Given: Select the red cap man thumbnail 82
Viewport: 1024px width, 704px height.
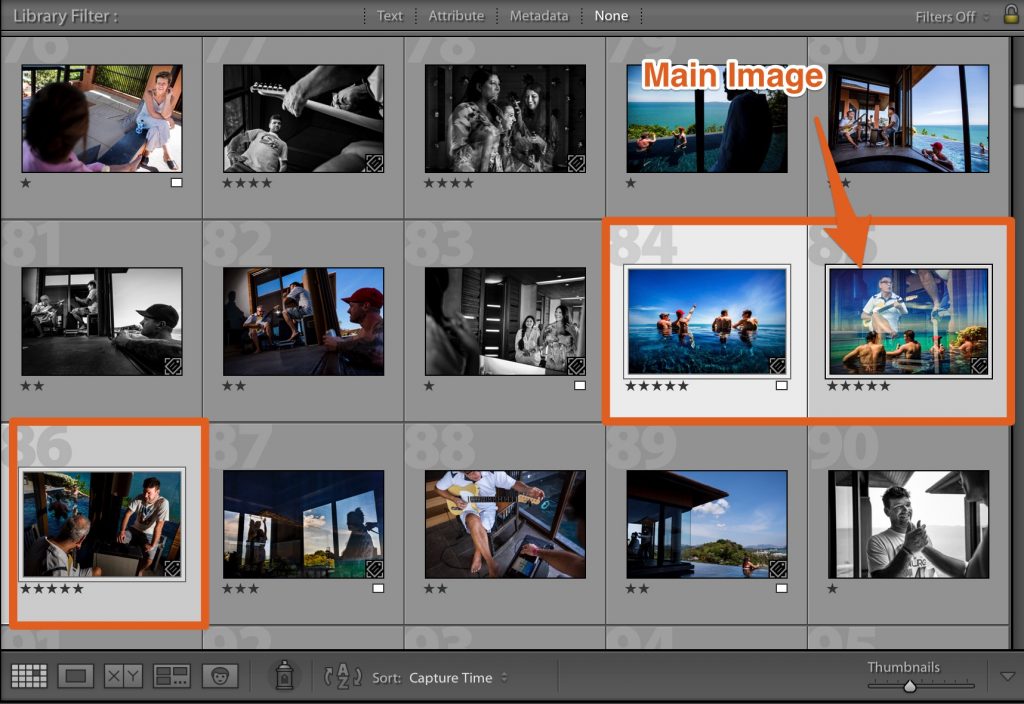Looking at the screenshot, I should point(304,321).
